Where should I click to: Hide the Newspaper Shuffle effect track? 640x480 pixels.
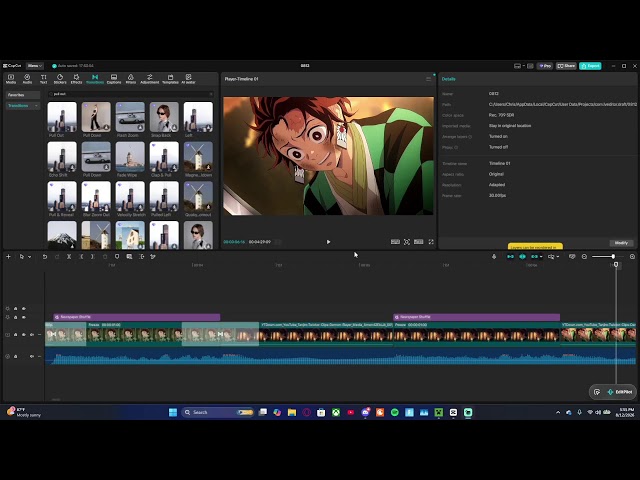click(x=24, y=317)
